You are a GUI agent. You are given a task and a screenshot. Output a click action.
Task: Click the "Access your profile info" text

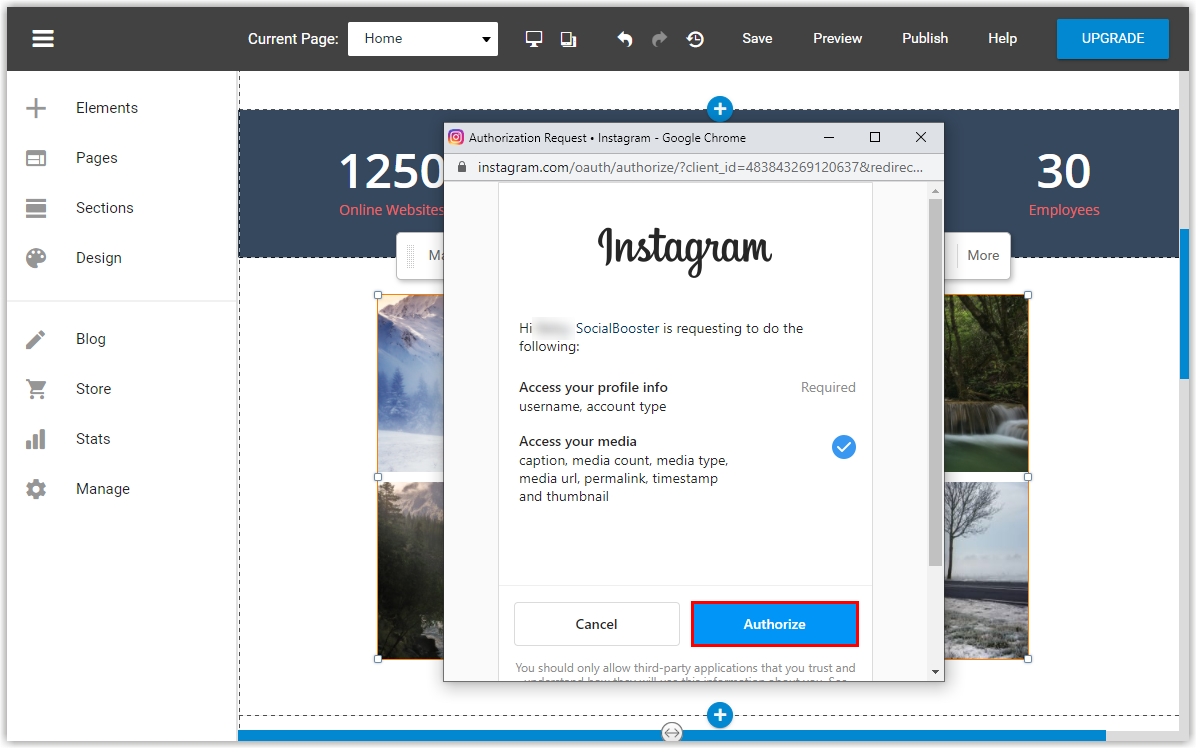pos(593,387)
